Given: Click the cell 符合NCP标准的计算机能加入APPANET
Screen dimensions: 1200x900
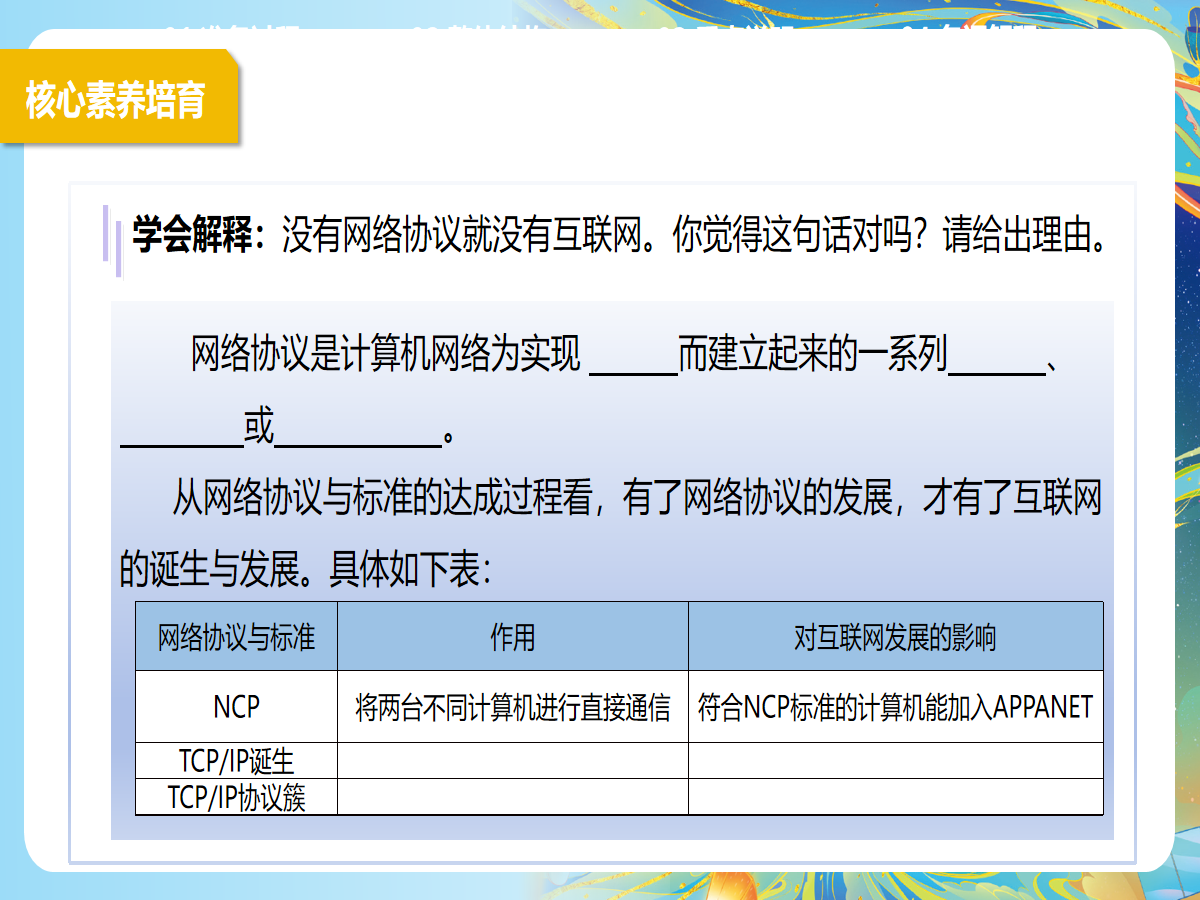Looking at the screenshot, I should pyautogui.click(x=896, y=706).
